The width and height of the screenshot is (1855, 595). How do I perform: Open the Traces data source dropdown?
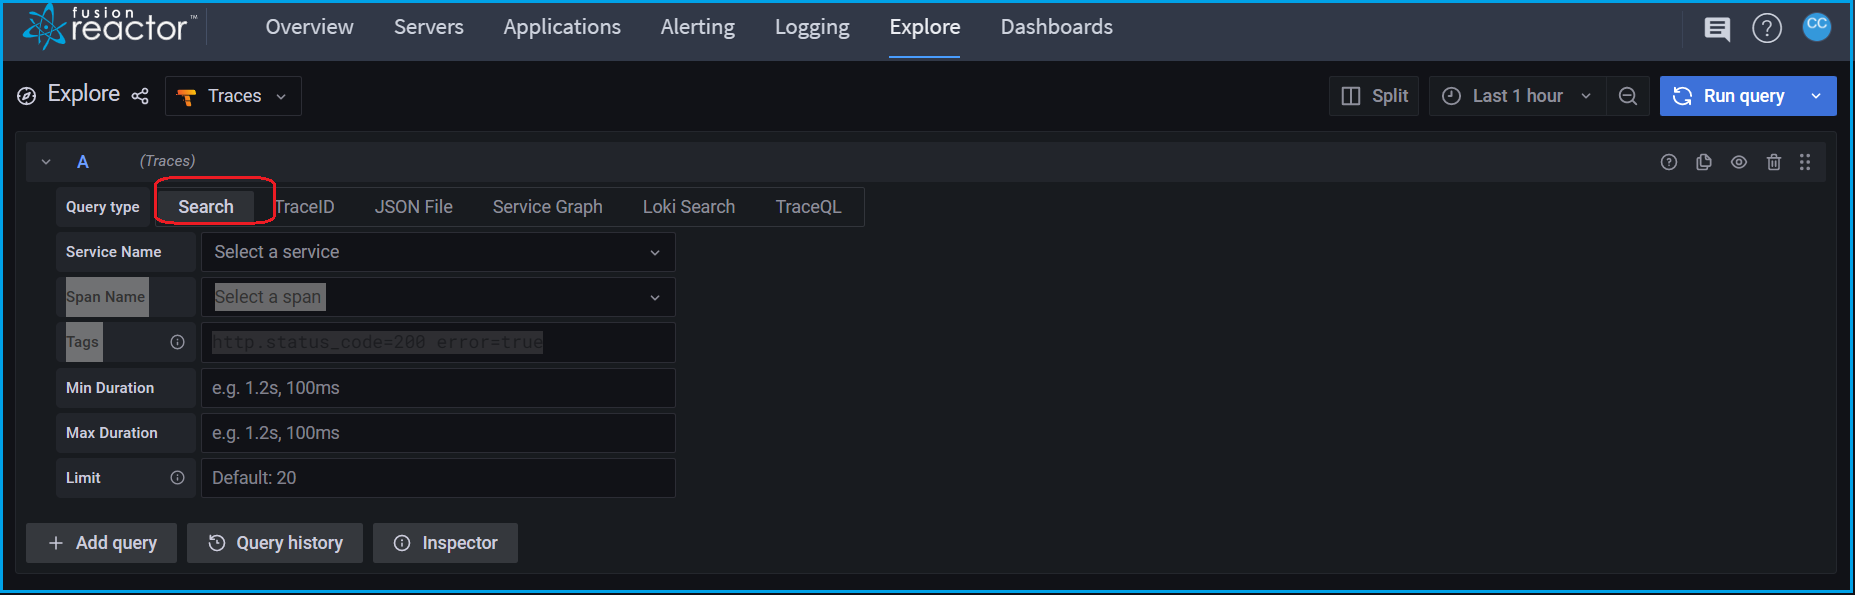click(x=233, y=96)
